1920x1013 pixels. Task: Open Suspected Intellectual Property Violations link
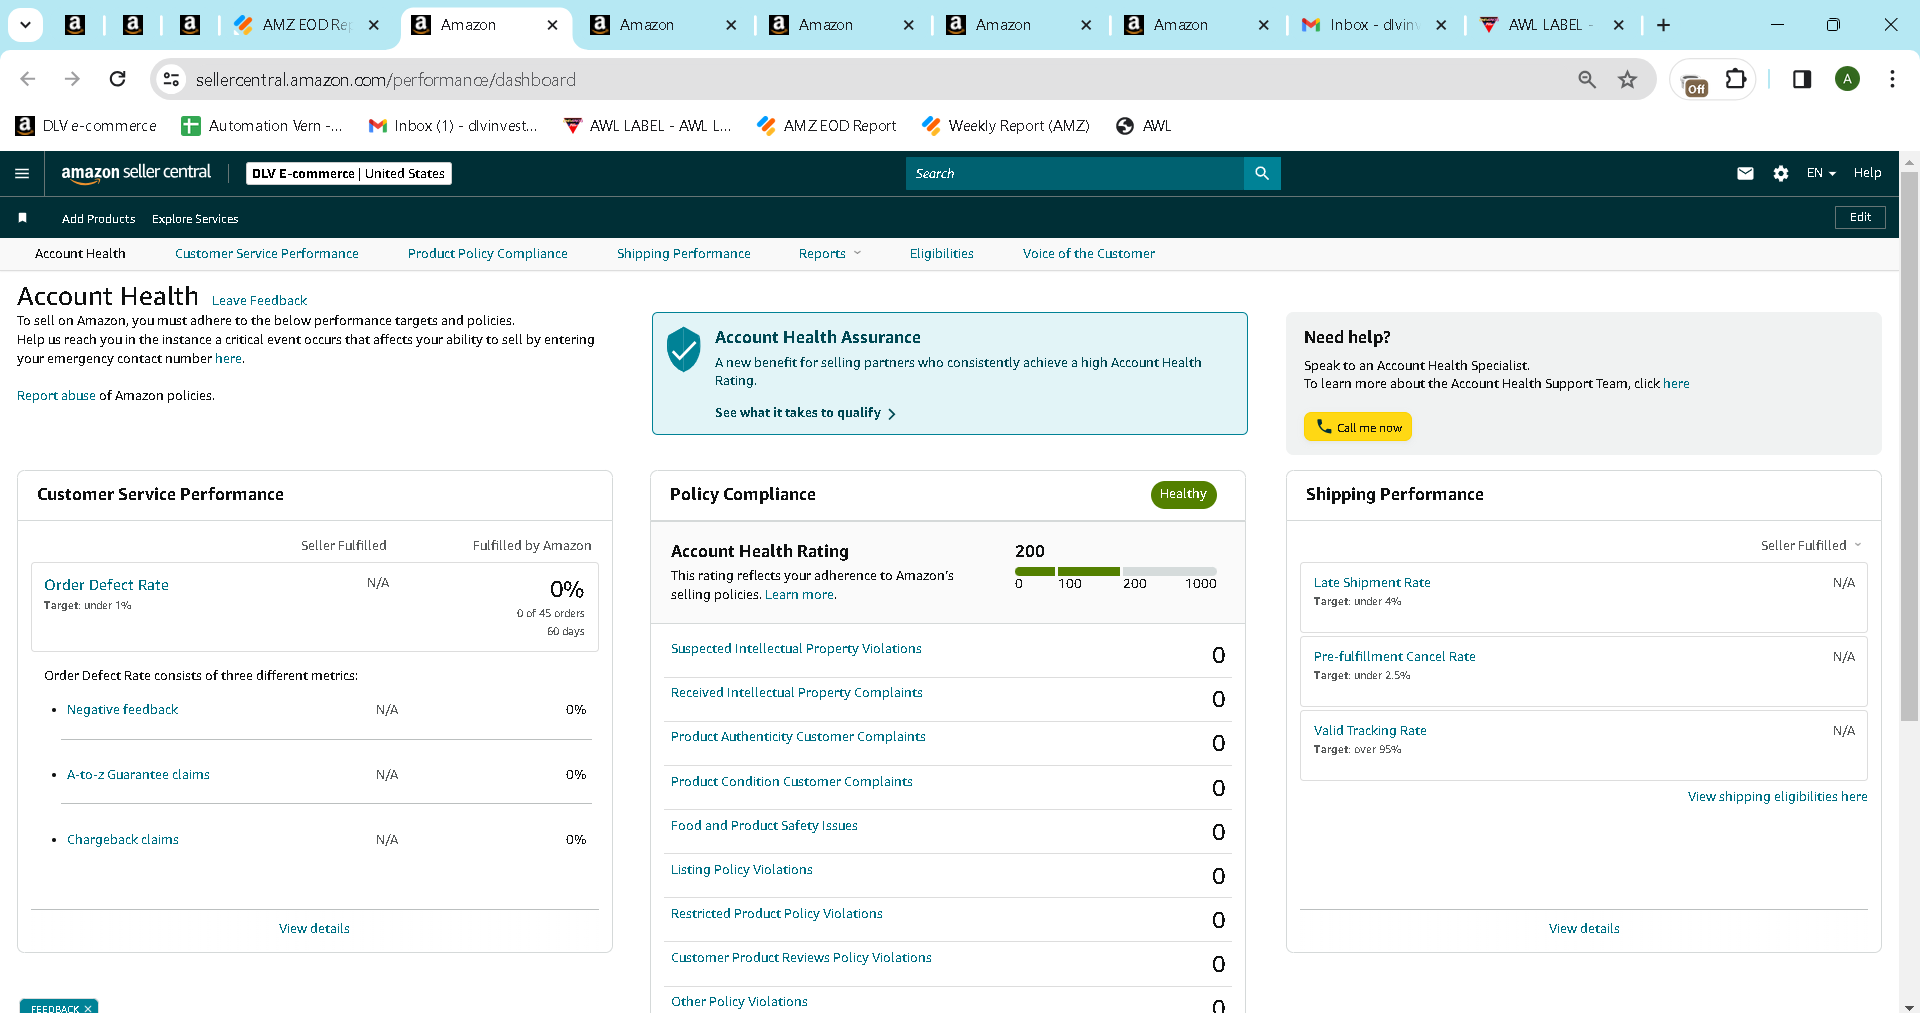(796, 649)
